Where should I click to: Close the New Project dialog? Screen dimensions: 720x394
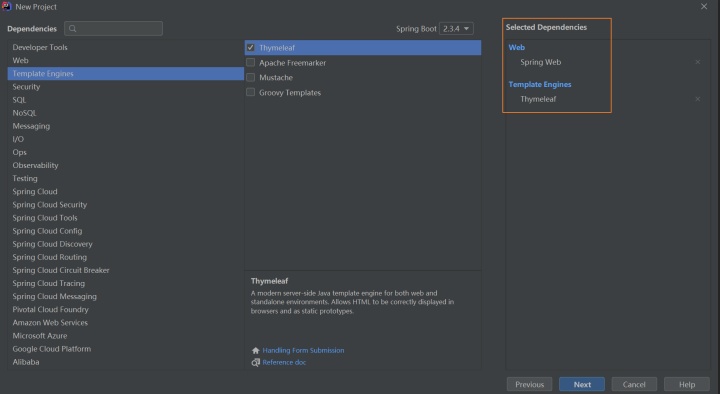click(x=704, y=6)
